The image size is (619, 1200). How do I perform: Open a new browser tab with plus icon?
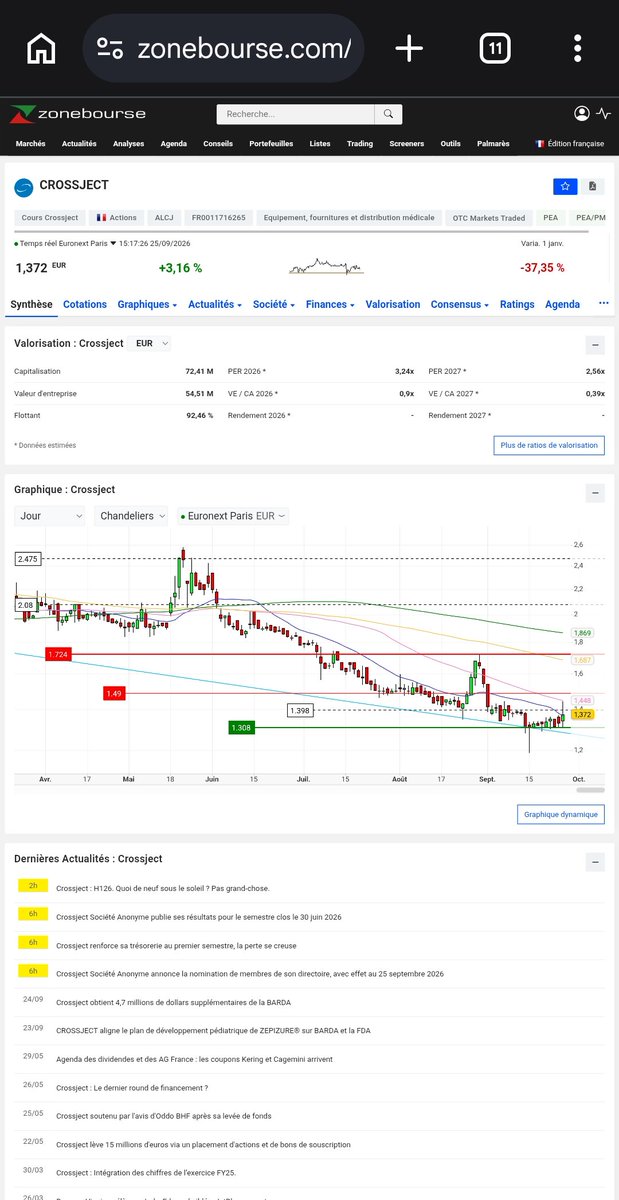click(409, 47)
